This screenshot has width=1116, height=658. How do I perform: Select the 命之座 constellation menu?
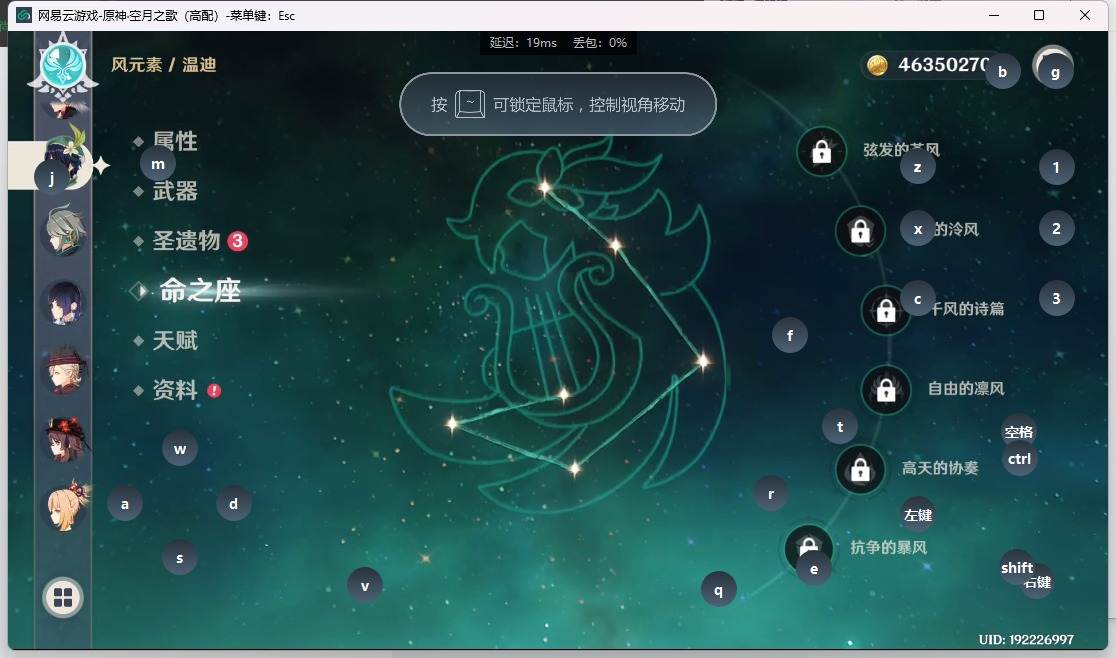pos(200,290)
